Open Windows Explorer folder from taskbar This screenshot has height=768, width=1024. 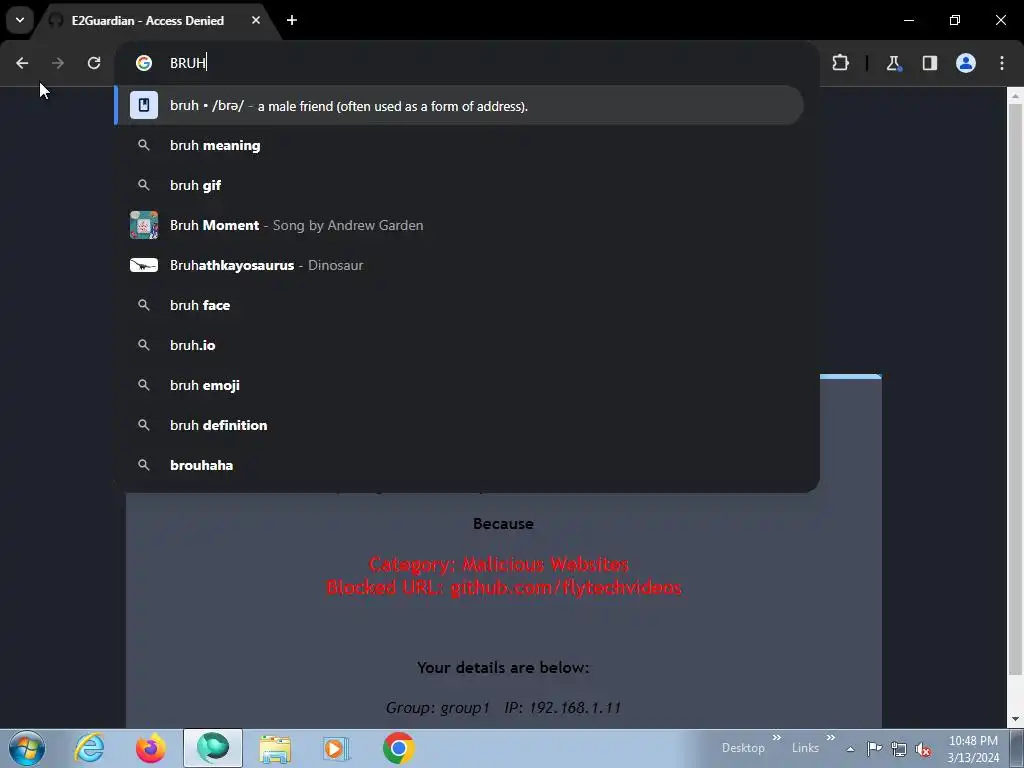275,748
